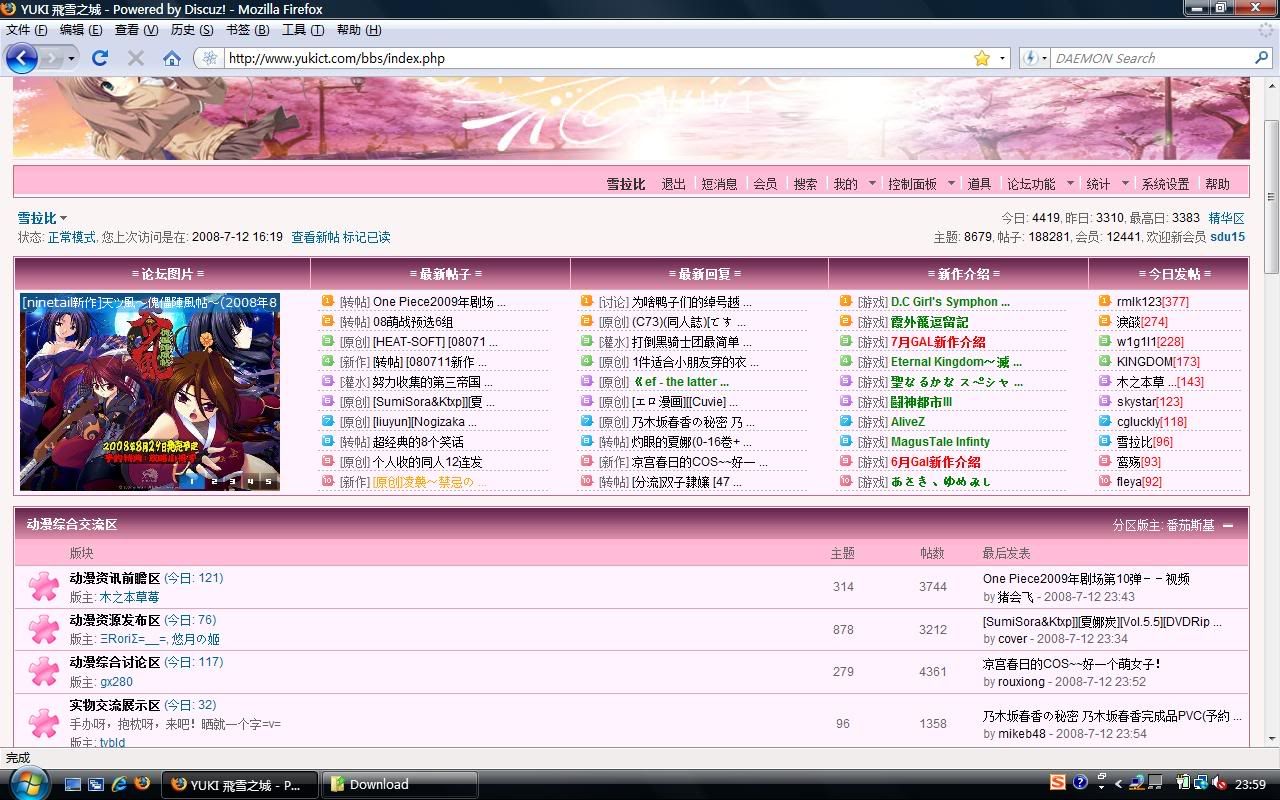Open the search engine selector icon
Viewport: 1280px width, 800px height.
coord(1030,58)
